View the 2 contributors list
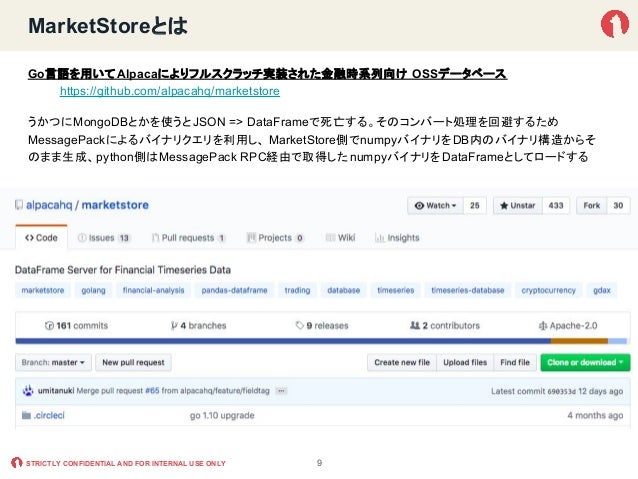The image size is (638, 479). [445, 326]
